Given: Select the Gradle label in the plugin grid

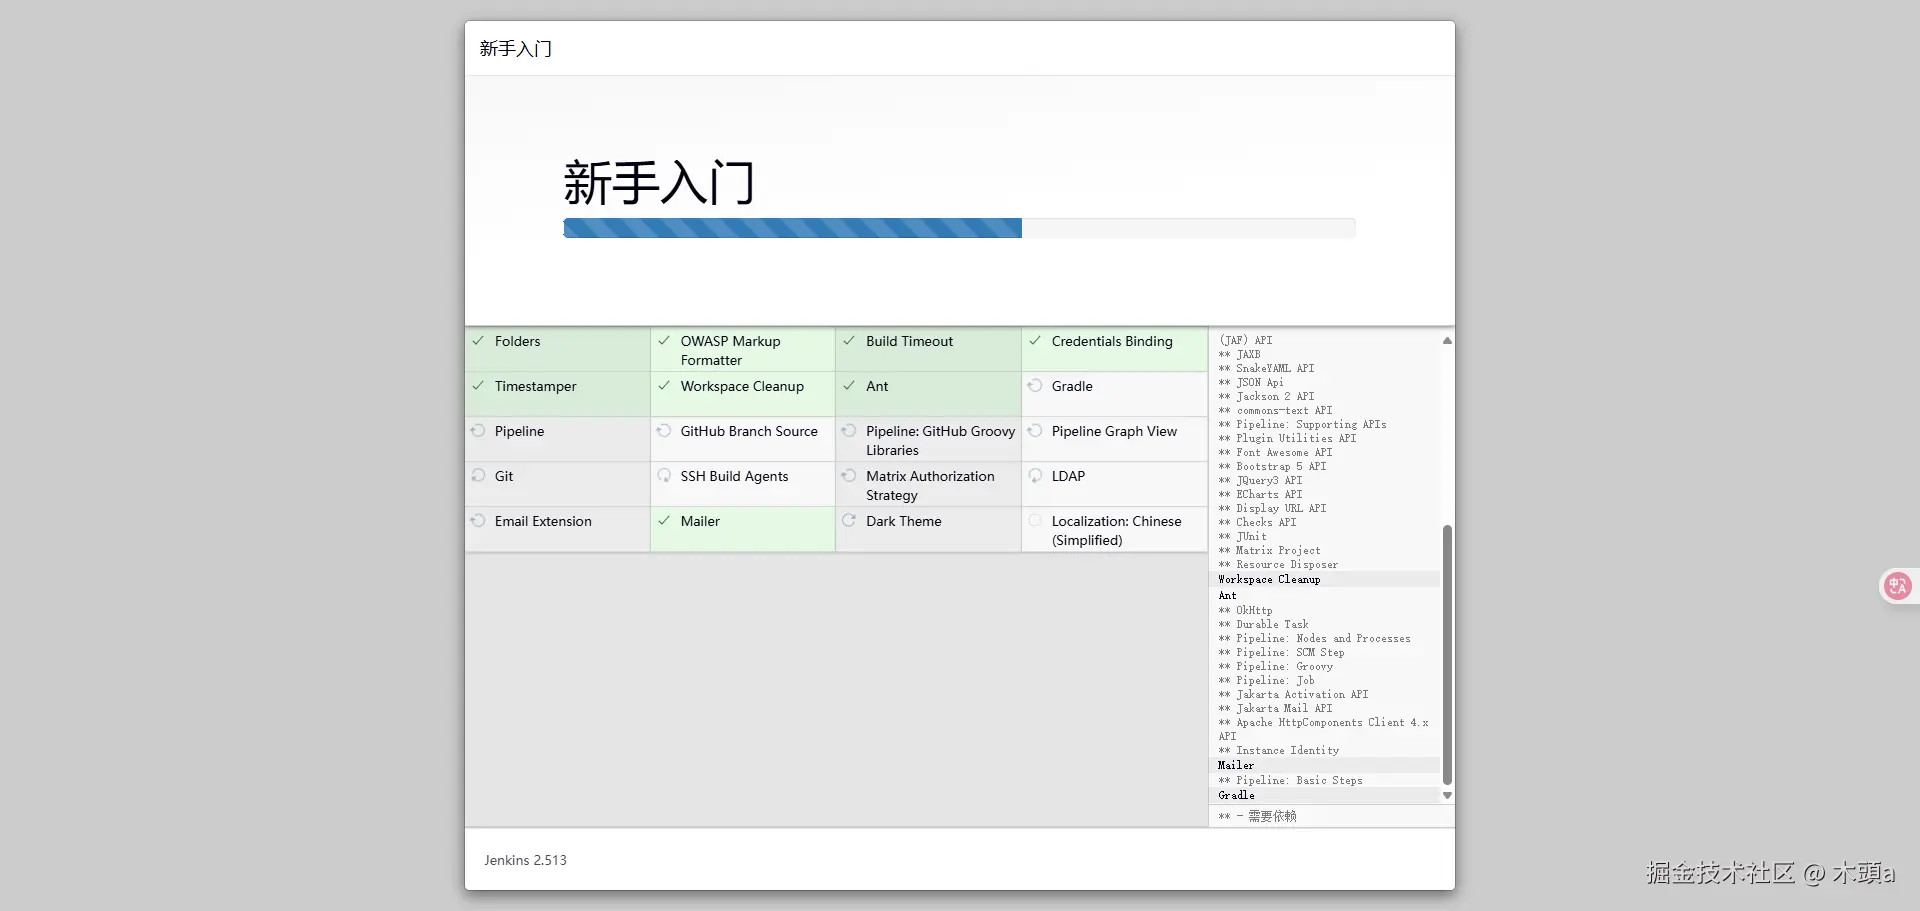Looking at the screenshot, I should click(1072, 386).
